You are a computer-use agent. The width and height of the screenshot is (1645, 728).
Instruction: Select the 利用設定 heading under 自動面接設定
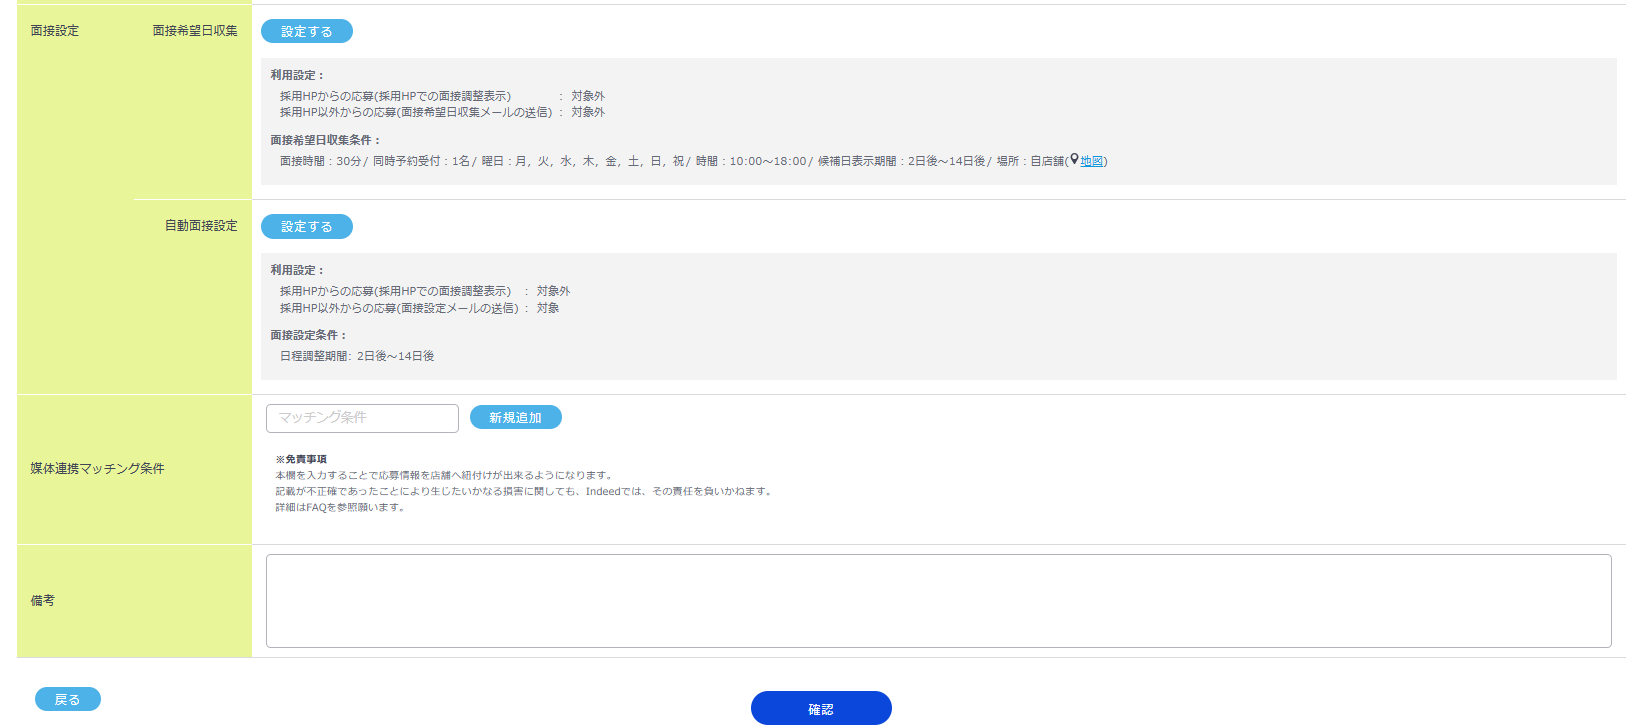pyautogui.click(x=297, y=270)
